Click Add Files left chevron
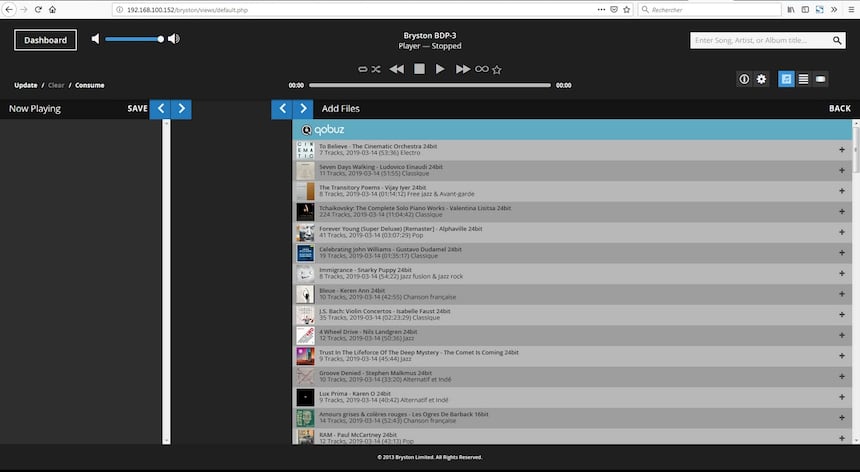This screenshot has height=472, width=860. [282, 109]
